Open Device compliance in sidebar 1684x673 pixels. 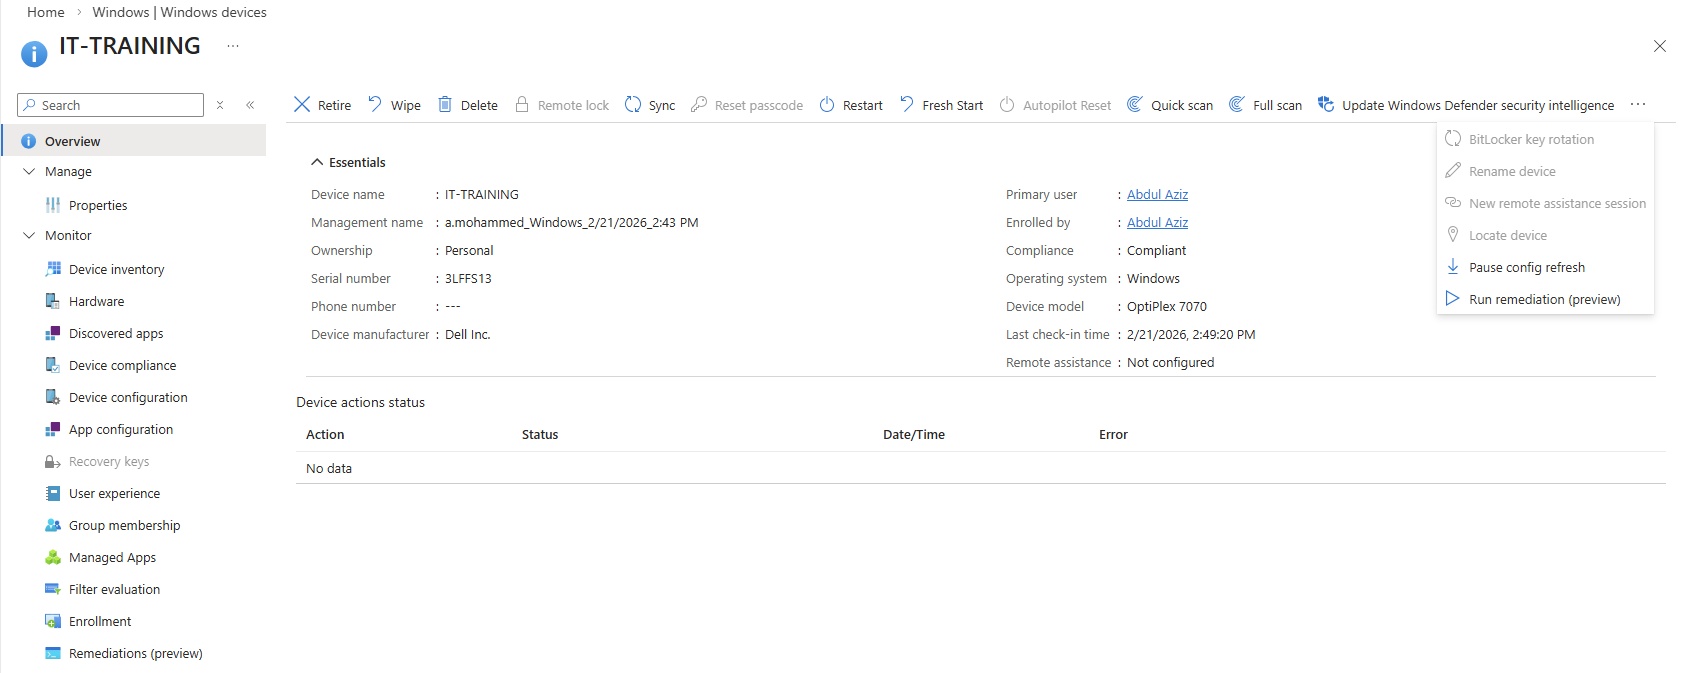tap(122, 366)
